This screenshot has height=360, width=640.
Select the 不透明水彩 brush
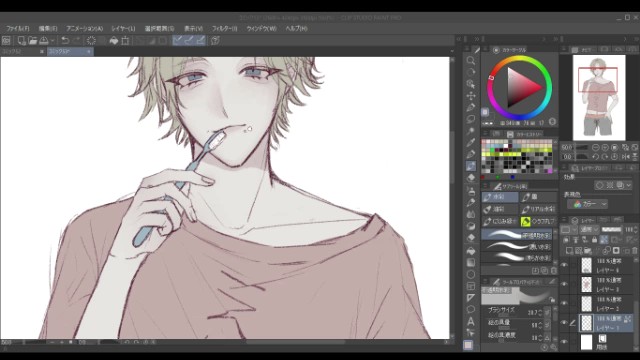click(517, 234)
